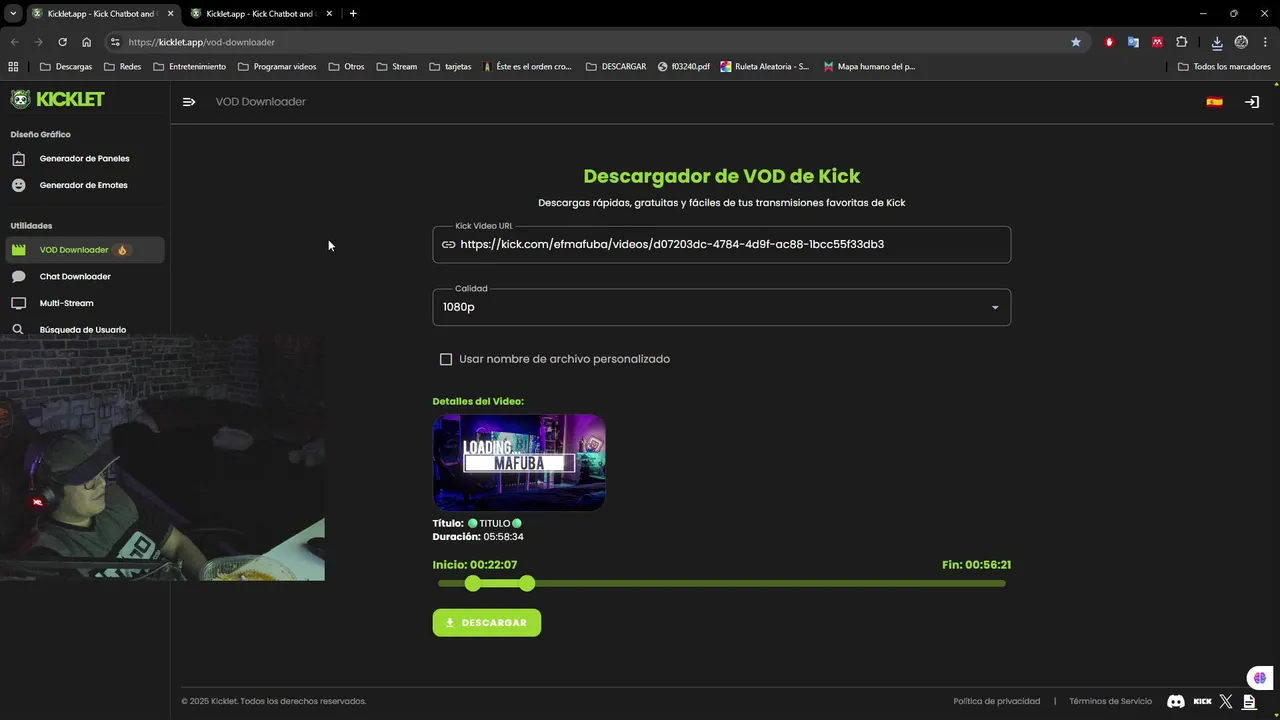
Task: Click the middle of the time range track
Action: tap(721, 583)
